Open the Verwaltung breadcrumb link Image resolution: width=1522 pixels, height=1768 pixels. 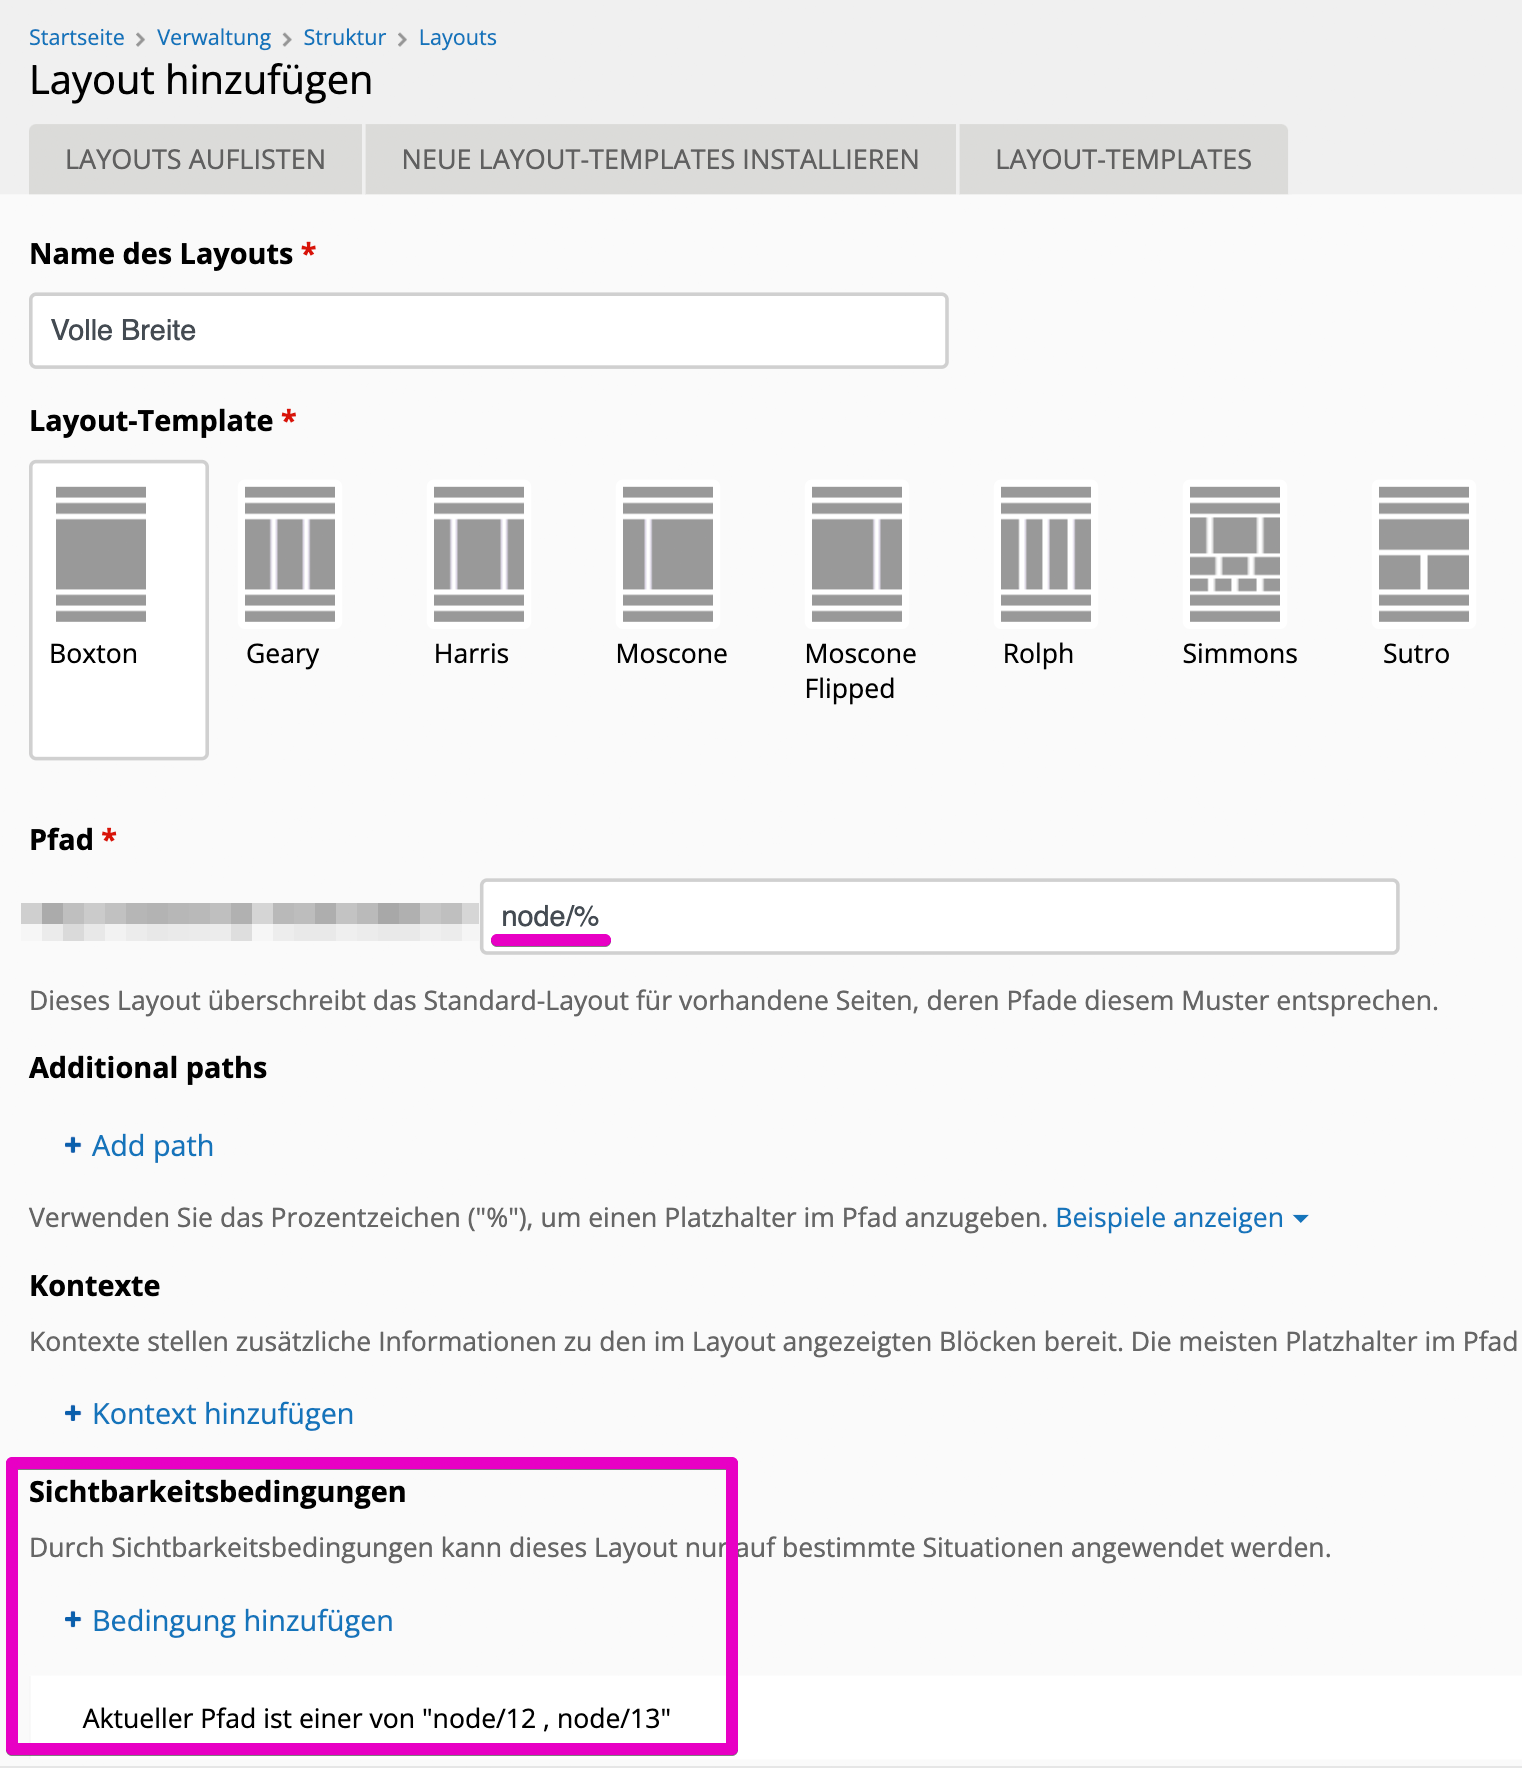click(214, 38)
